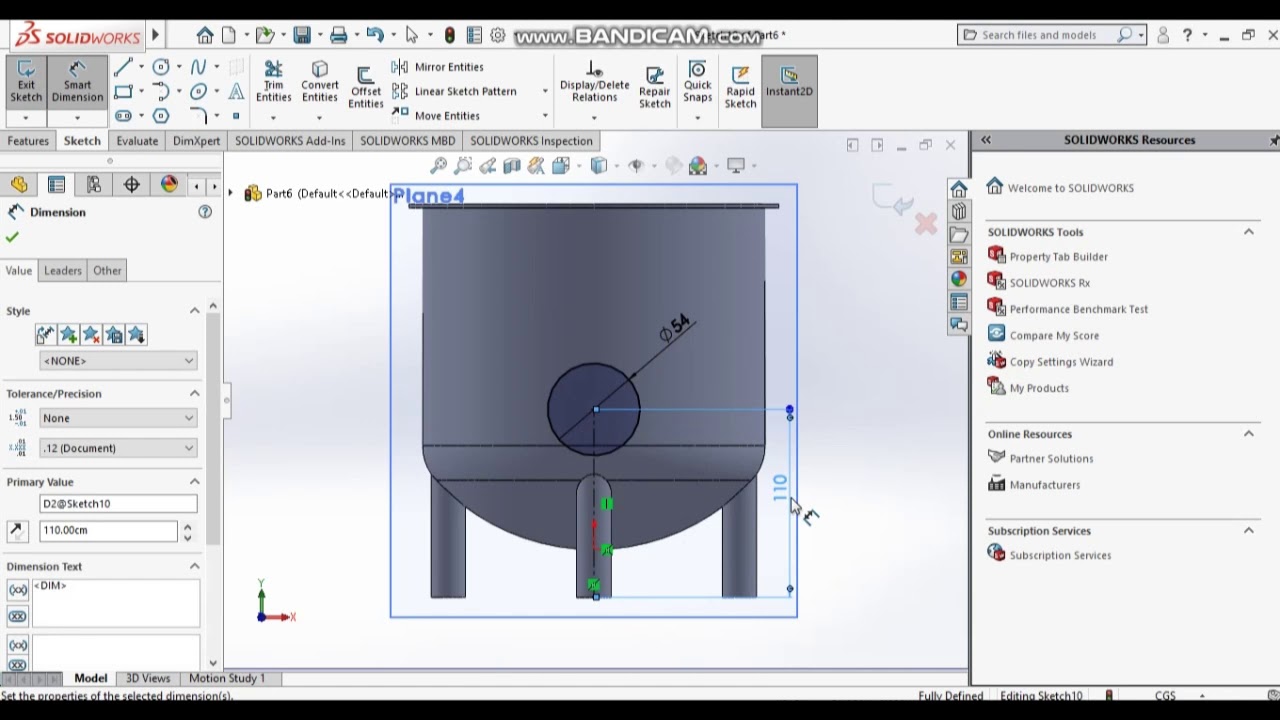Open the 3D Views bottom tab
The height and width of the screenshot is (720, 1280).
148,678
